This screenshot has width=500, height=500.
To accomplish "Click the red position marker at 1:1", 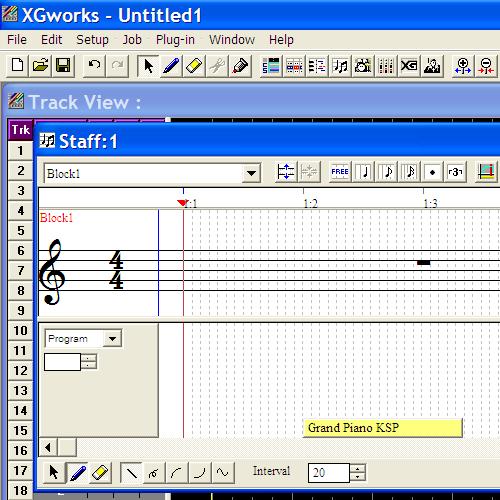I will [182, 203].
